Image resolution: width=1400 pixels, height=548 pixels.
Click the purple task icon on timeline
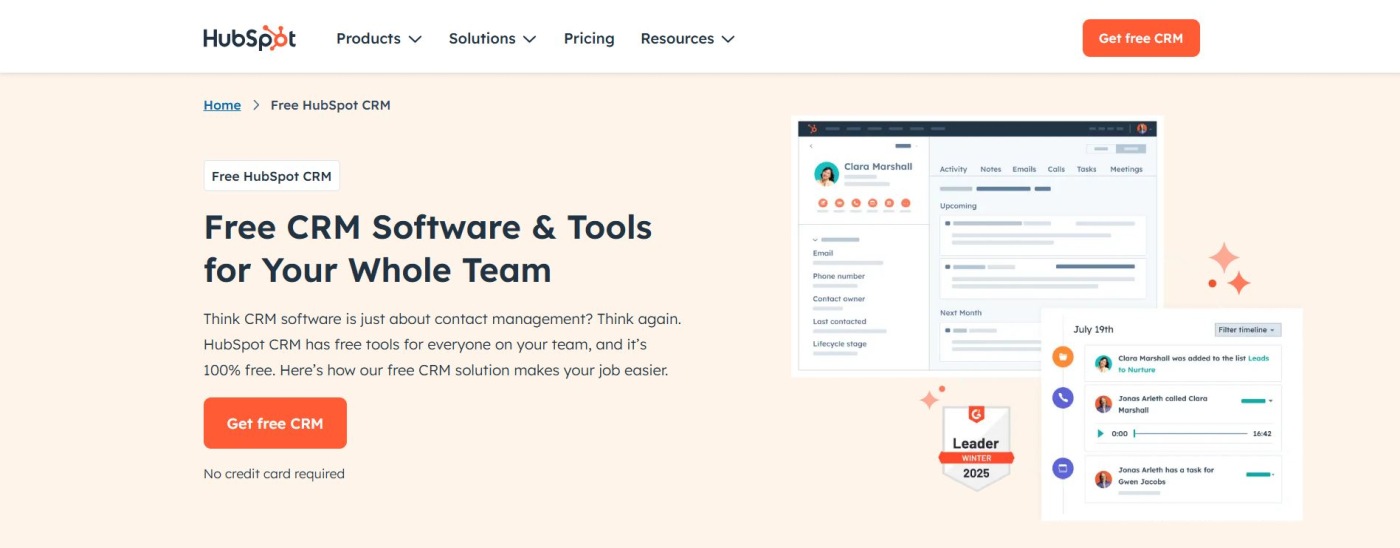1063,468
